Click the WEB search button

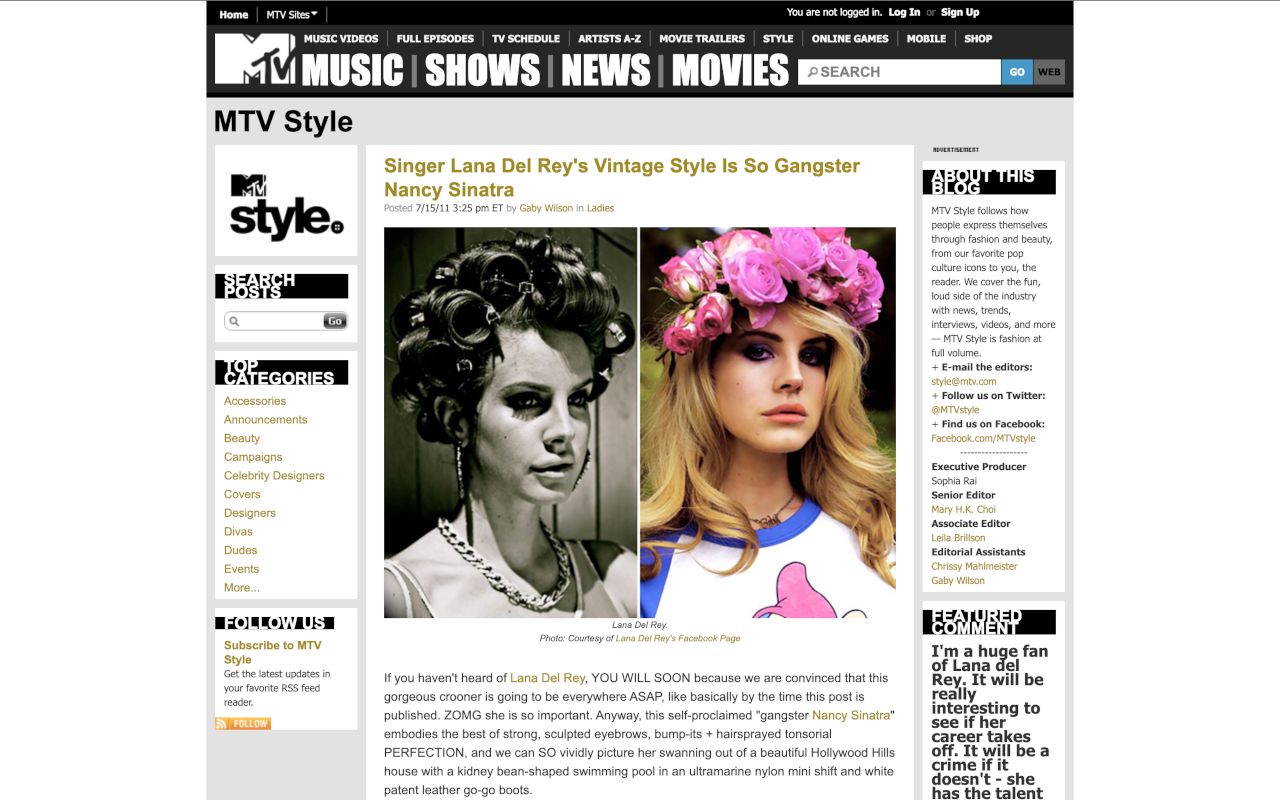click(x=1049, y=72)
